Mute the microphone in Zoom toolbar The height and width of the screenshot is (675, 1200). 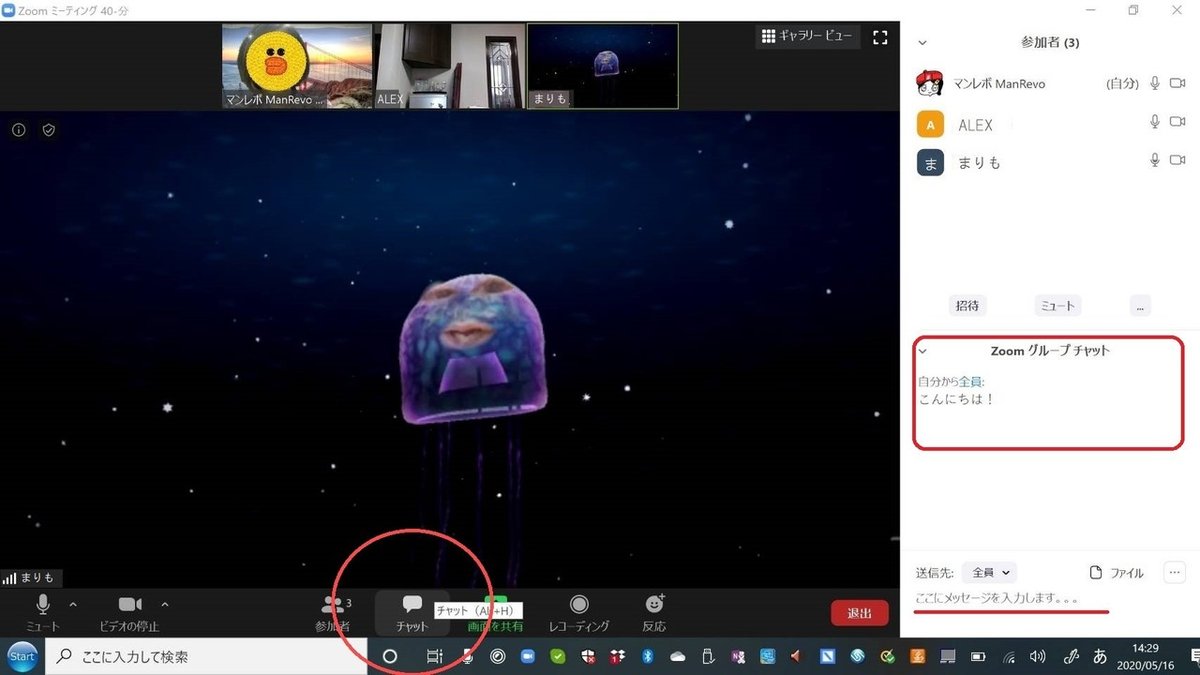coord(43,611)
